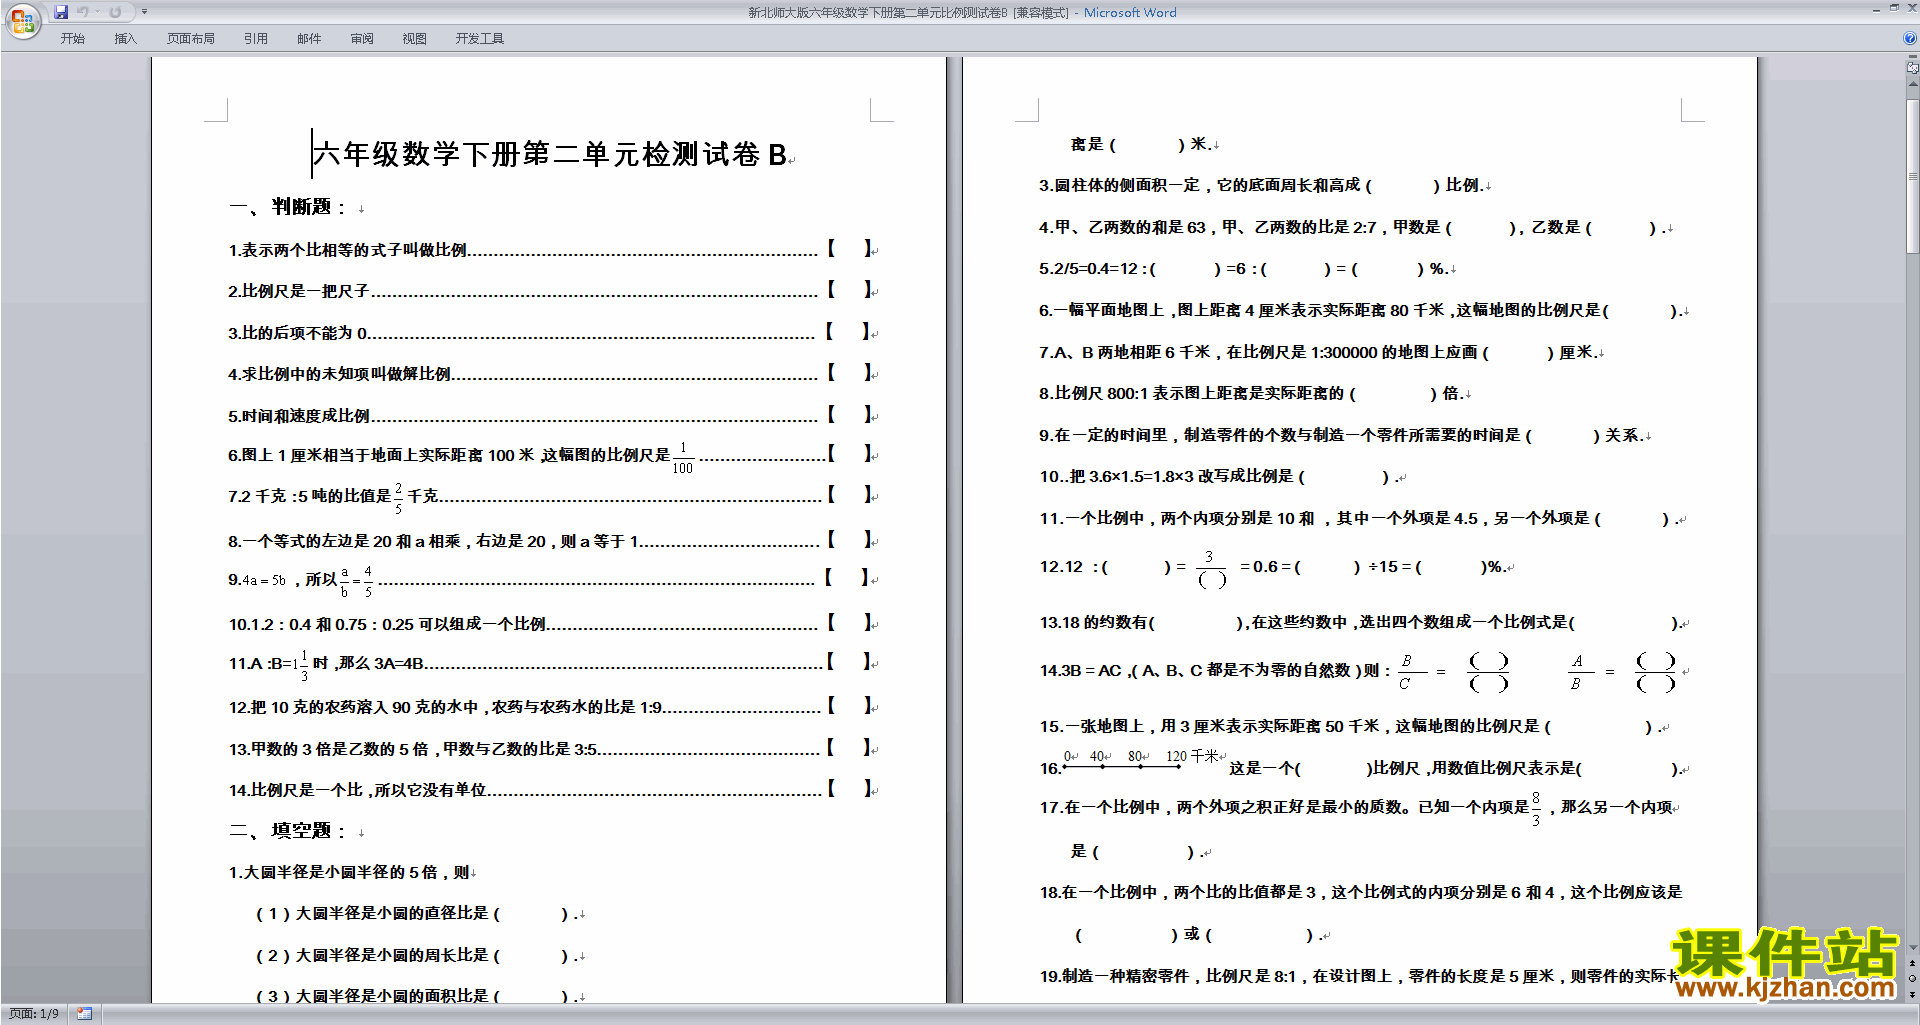1920x1025 pixels.
Task: Click line 13.18 的约数有
Action: [1363, 622]
